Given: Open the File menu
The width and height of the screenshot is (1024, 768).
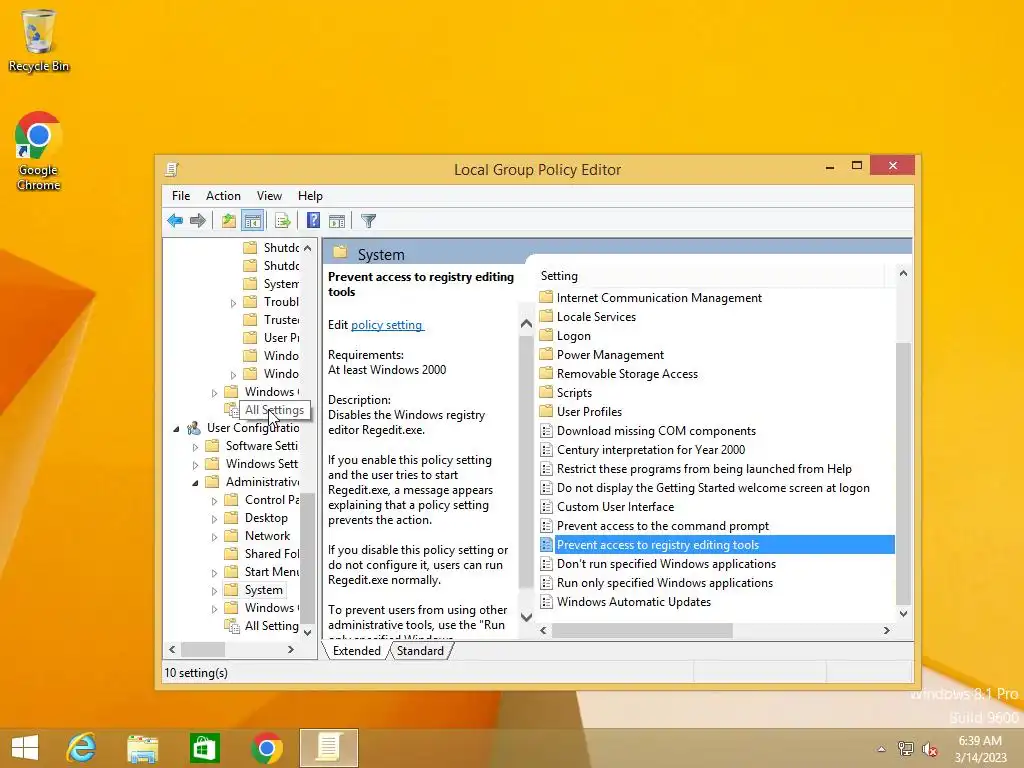Looking at the screenshot, I should coord(181,195).
